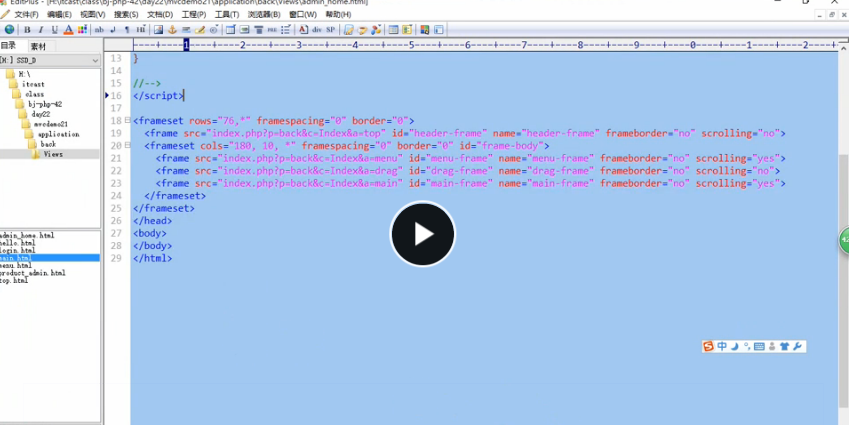Click the insert image toolbar icon
Image resolution: width=849 pixels, height=448 pixels.
click(158, 30)
